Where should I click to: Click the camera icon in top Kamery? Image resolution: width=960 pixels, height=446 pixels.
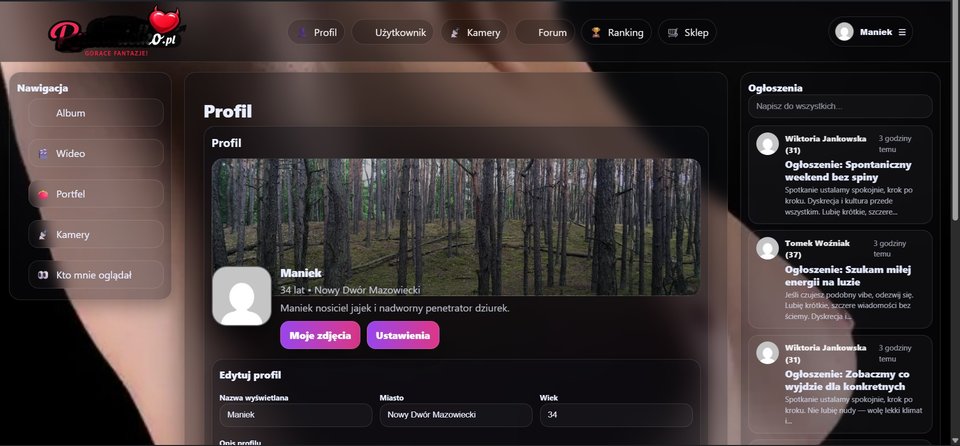[x=455, y=32]
